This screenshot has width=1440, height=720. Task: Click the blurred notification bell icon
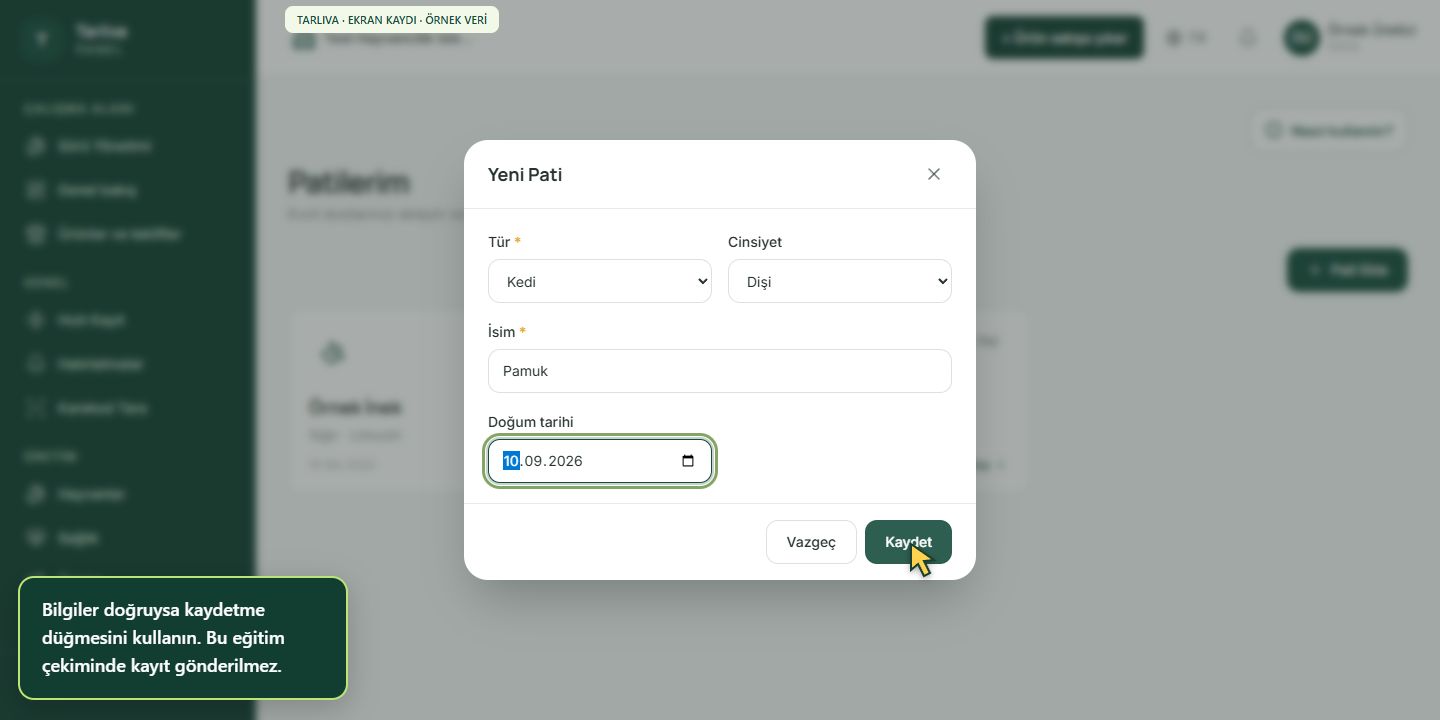click(1247, 38)
